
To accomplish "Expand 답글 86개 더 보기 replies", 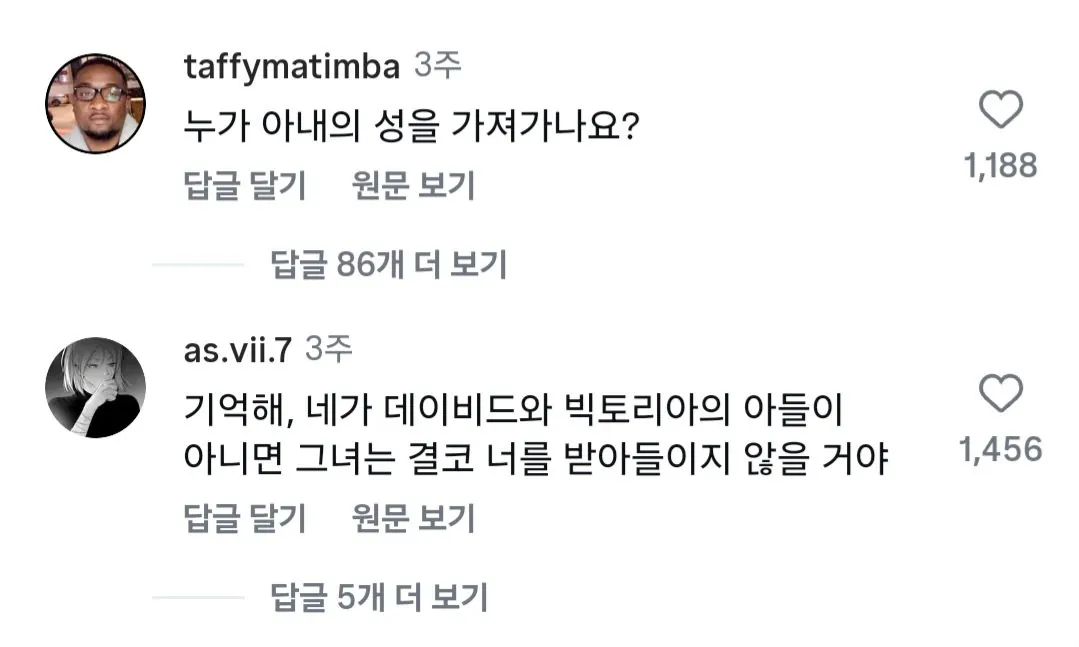I will (x=389, y=265).
